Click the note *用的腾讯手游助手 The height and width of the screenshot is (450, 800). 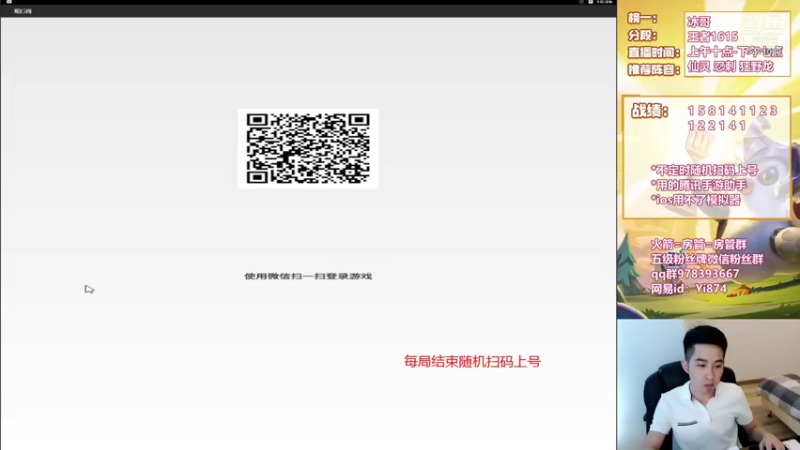click(698, 185)
